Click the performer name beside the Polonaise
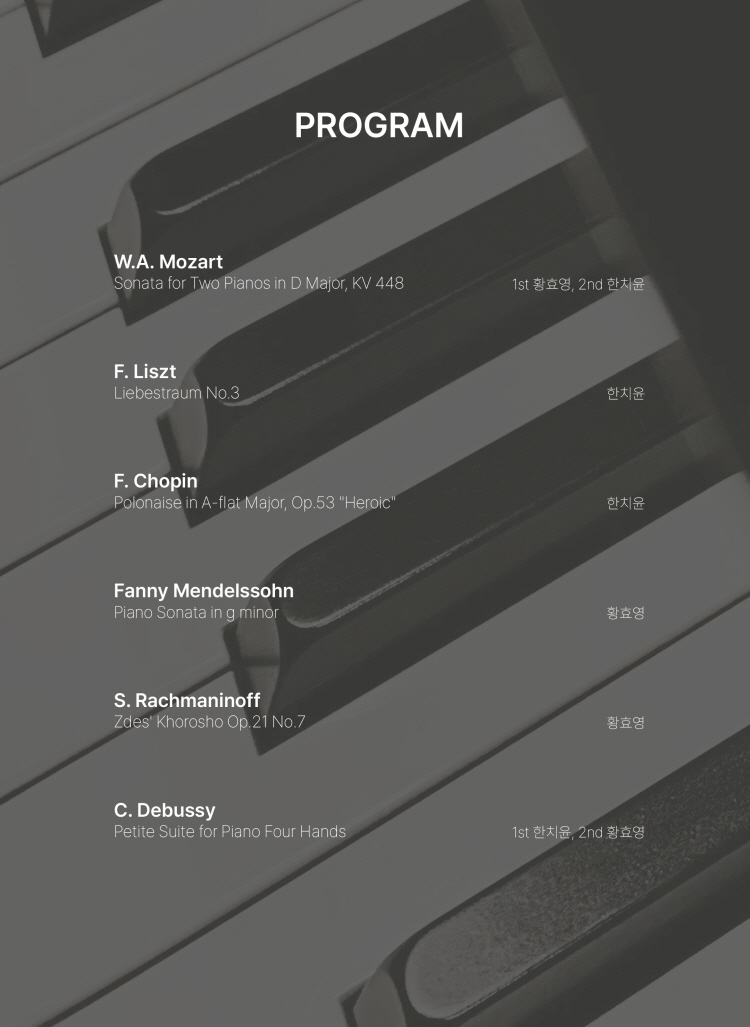This screenshot has height=1027, width=750. pos(625,502)
